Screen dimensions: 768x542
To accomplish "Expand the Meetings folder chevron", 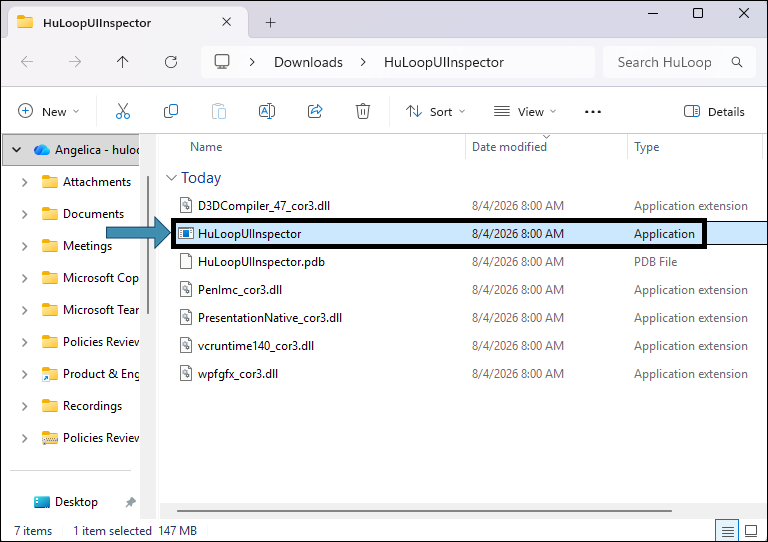I will (x=24, y=246).
